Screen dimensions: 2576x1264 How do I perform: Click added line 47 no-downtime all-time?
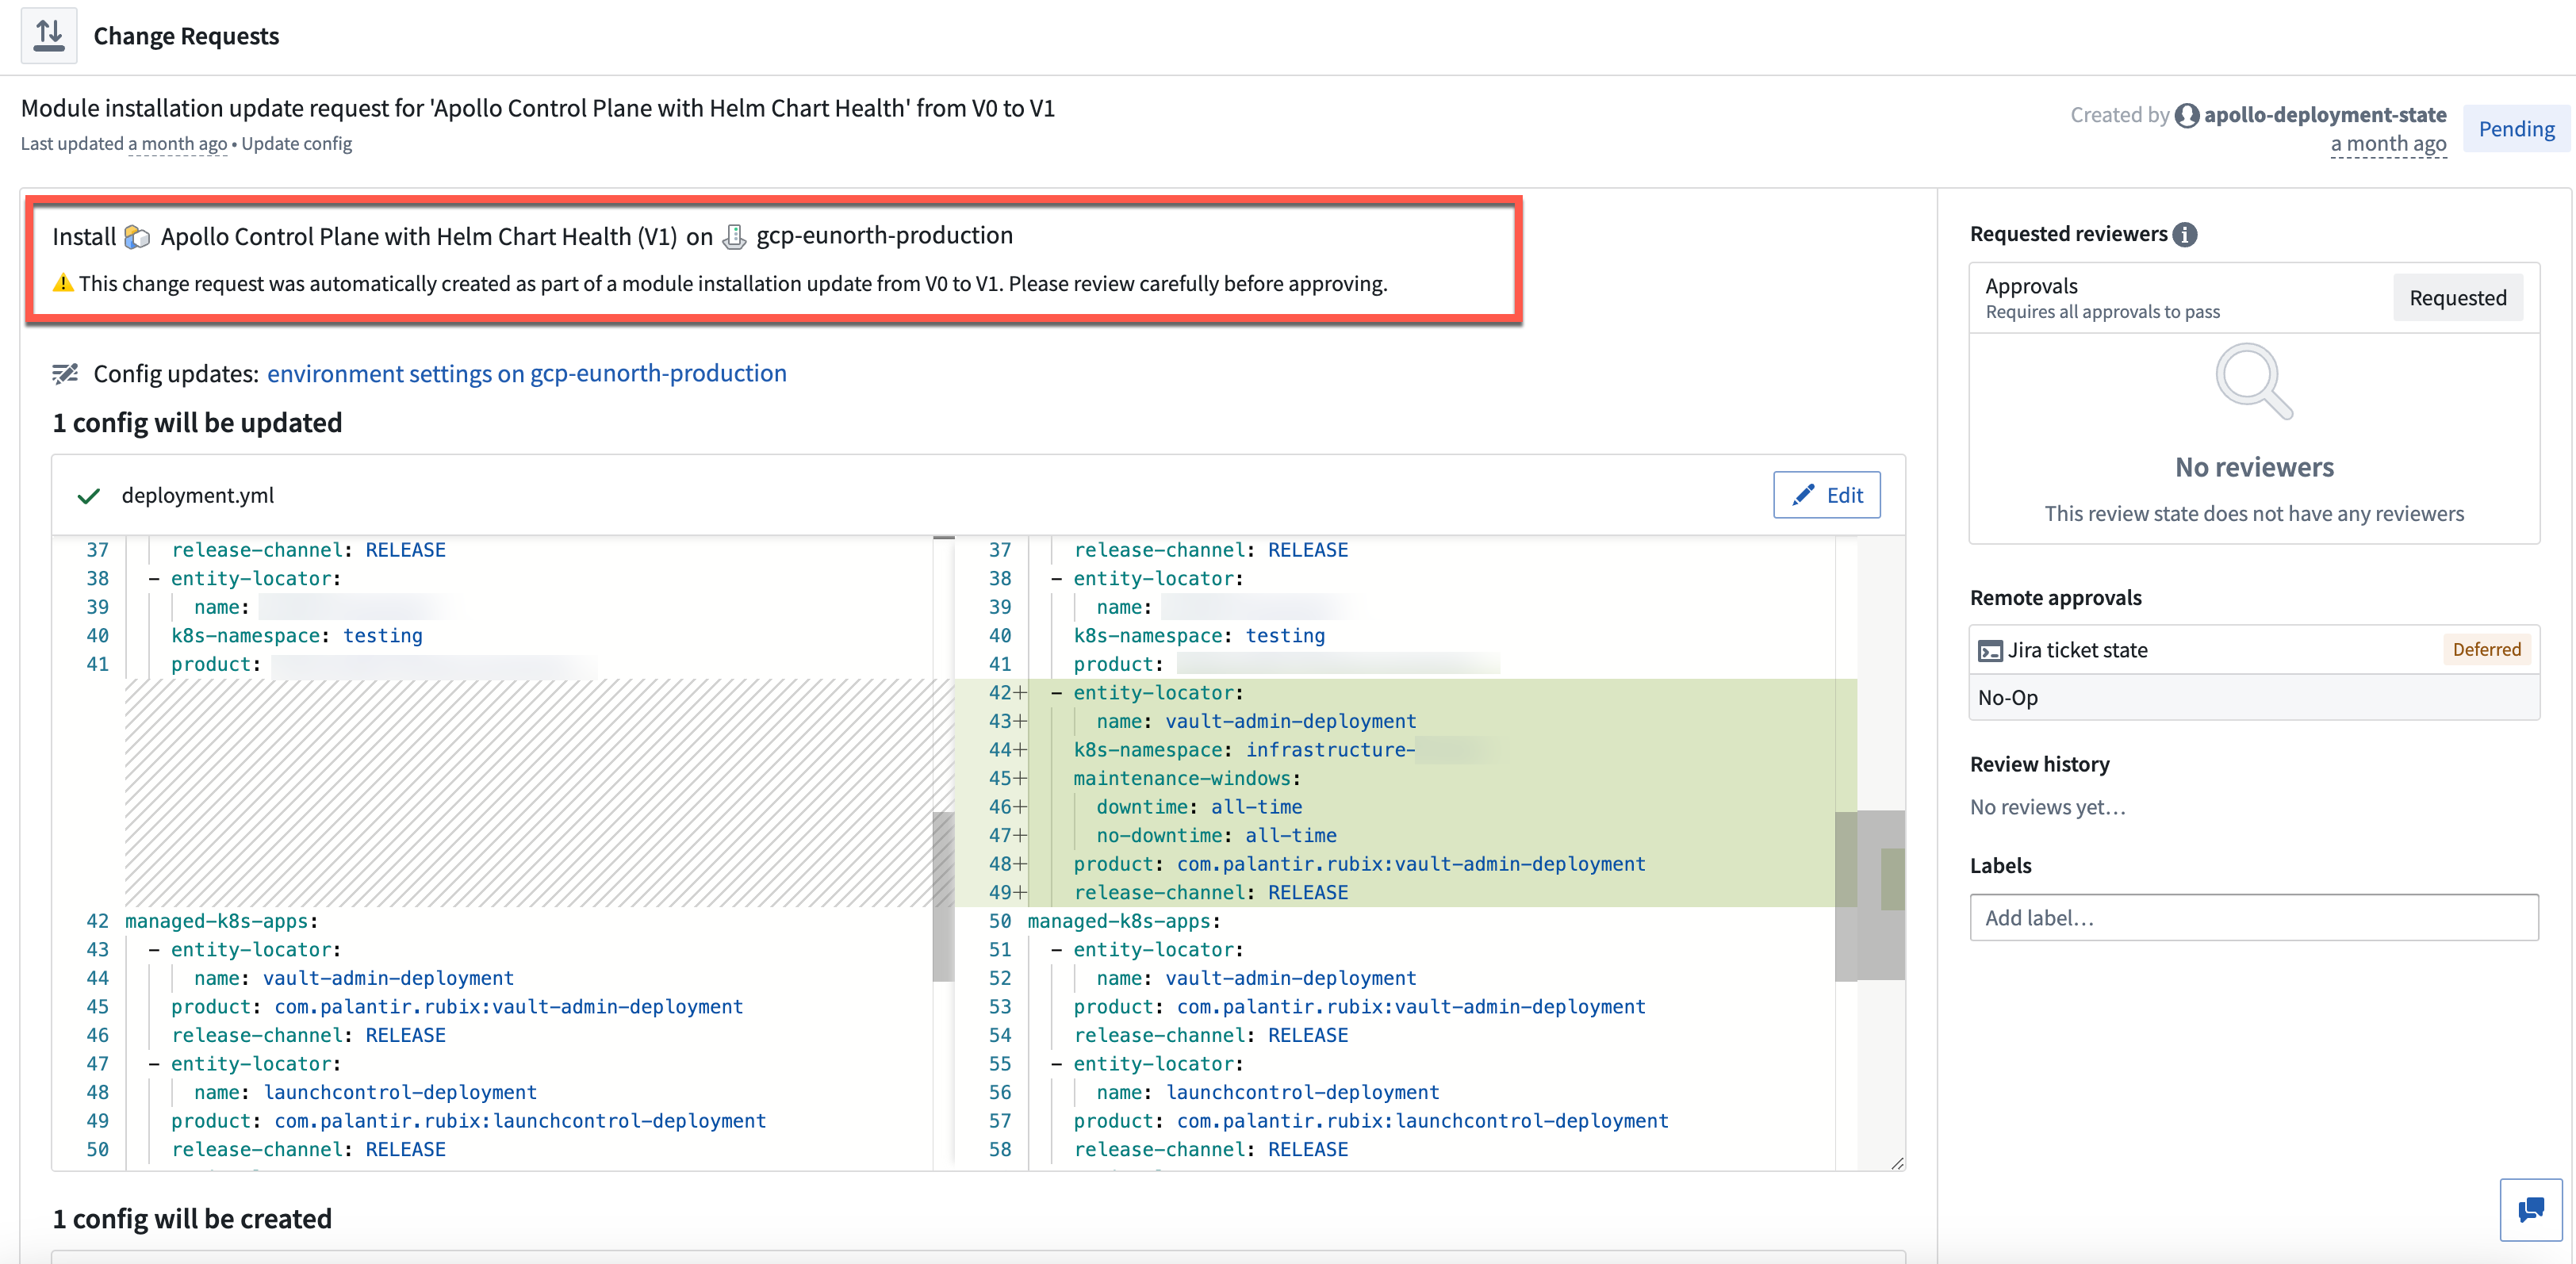(1216, 836)
